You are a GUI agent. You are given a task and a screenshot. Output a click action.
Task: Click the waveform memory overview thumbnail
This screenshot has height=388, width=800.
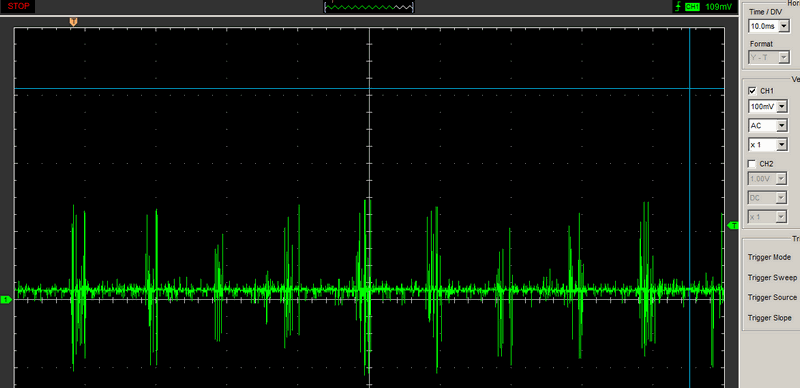pyautogui.click(x=369, y=7)
